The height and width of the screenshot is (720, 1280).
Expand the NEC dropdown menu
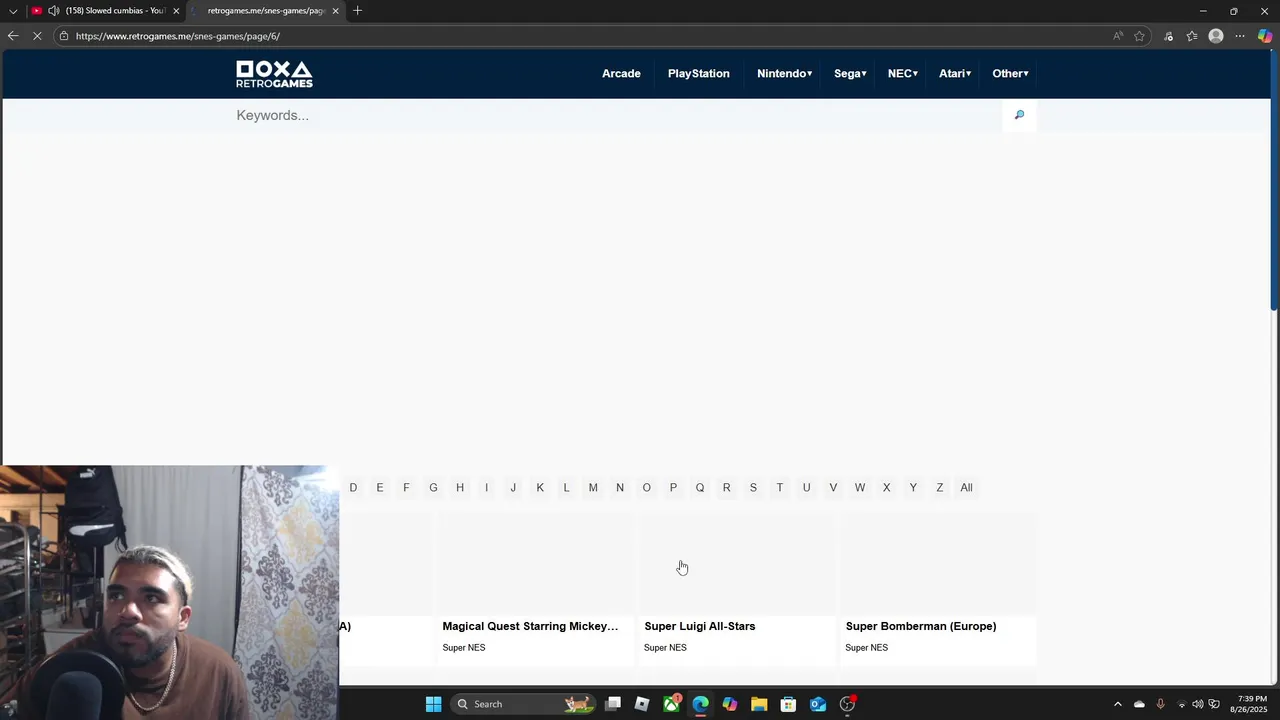point(903,73)
